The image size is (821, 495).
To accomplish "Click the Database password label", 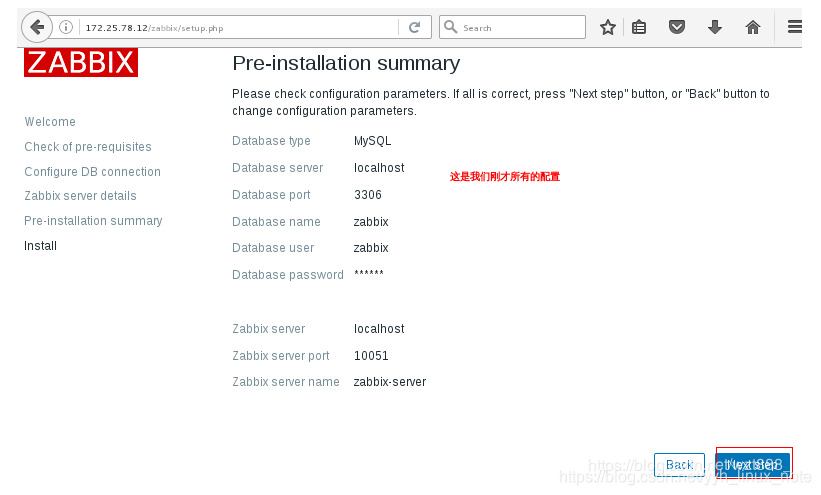I will [x=288, y=275].
